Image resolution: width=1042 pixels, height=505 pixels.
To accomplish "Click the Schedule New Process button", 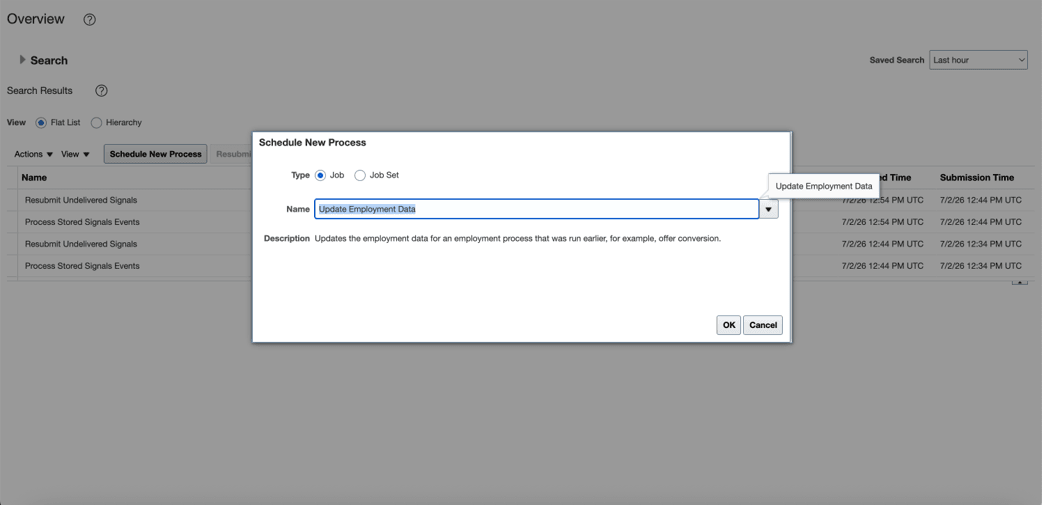I will (156, 154).
